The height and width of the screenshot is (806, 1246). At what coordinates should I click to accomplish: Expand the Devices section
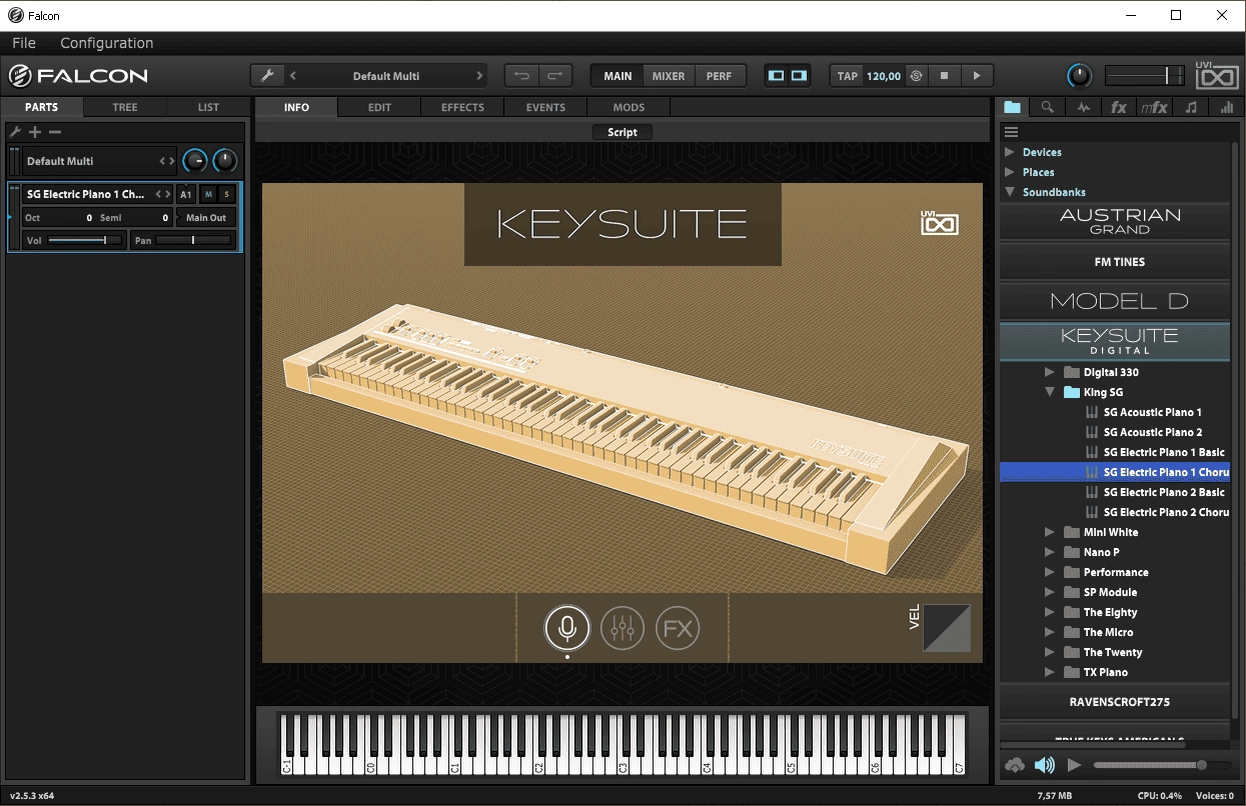click(1010, 152)
